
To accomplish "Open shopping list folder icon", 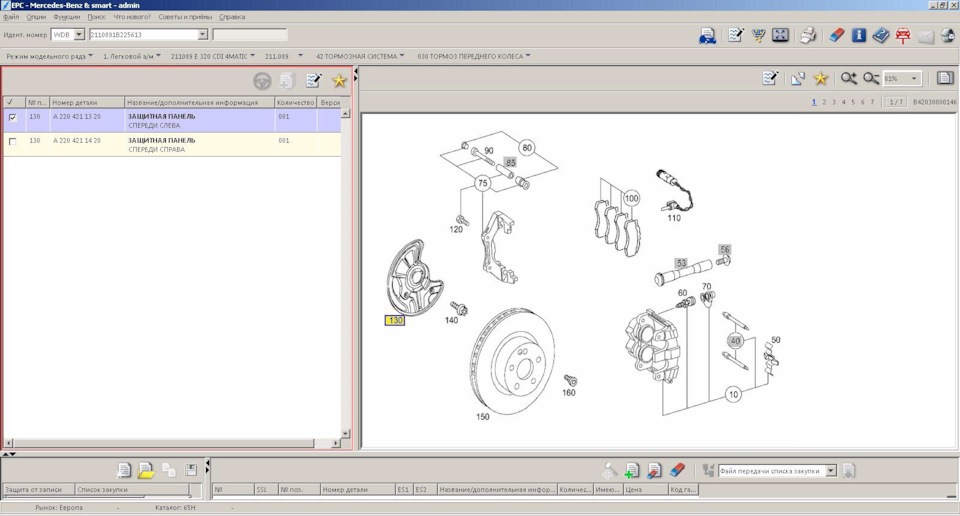I will (146, 470).
